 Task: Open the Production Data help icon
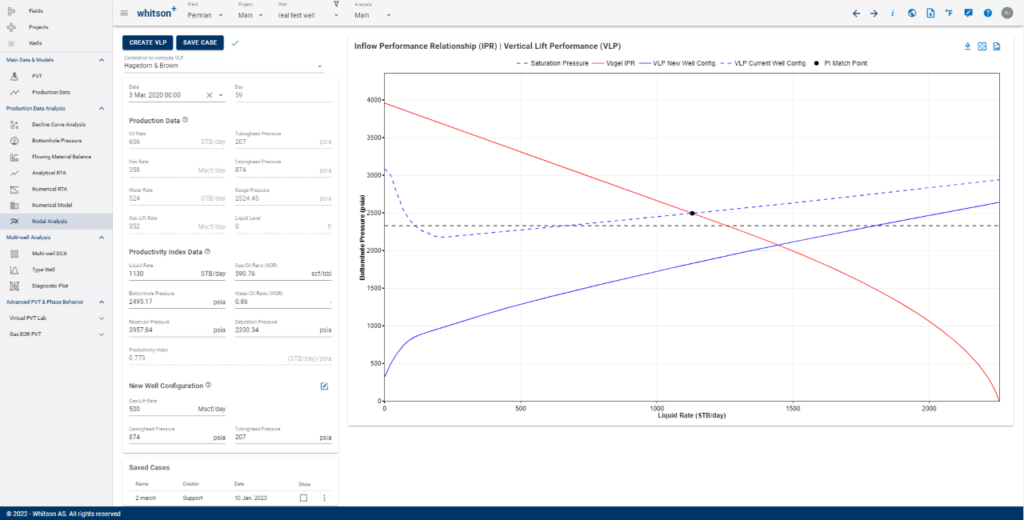(185, 120)
